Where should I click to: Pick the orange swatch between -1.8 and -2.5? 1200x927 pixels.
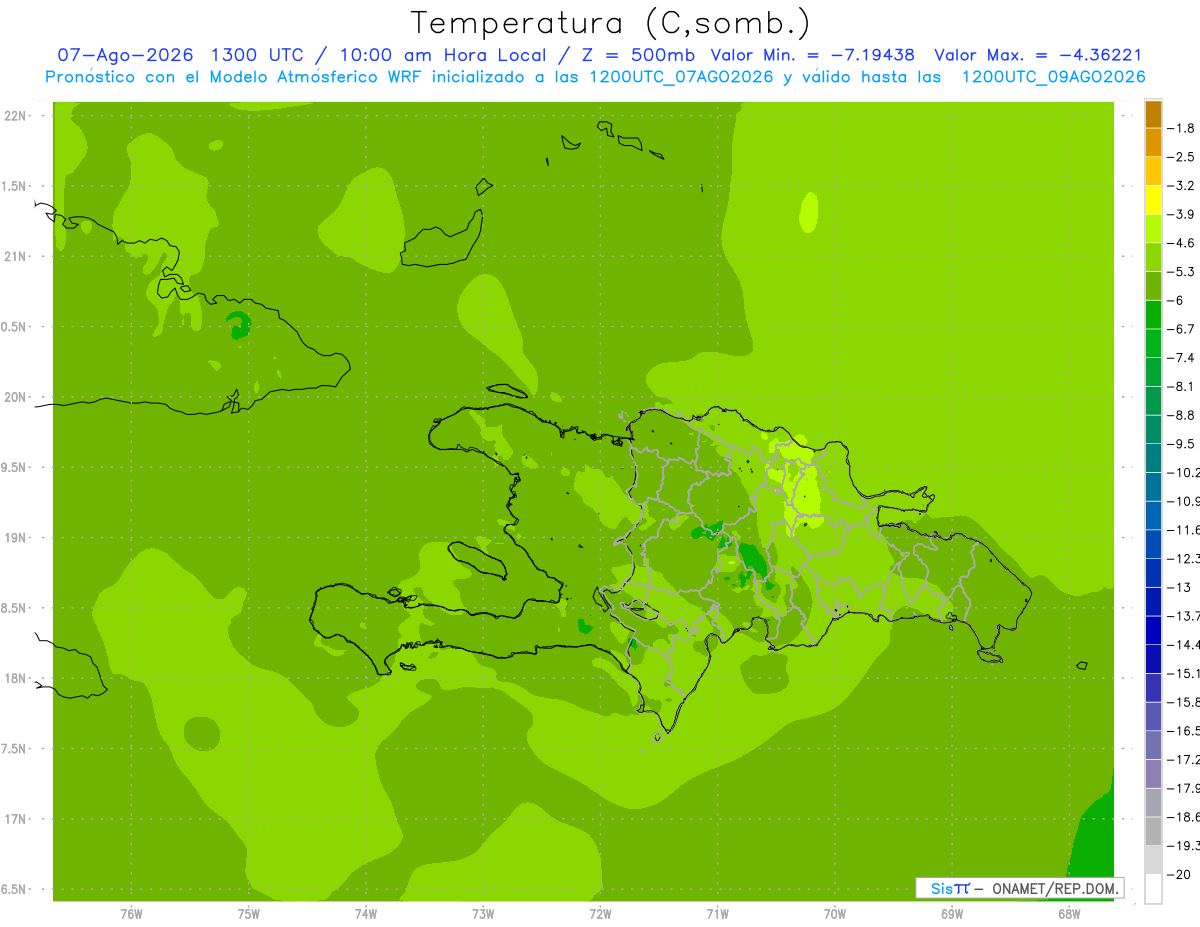pos(1153,143)
